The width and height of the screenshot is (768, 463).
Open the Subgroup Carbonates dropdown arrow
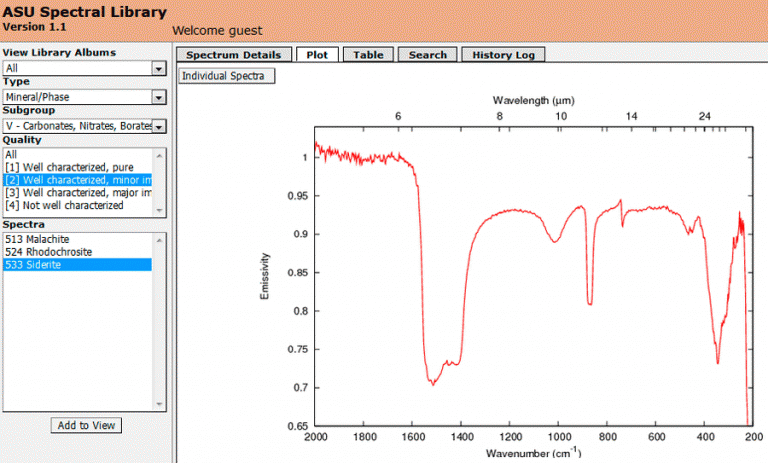click(159, 126)
